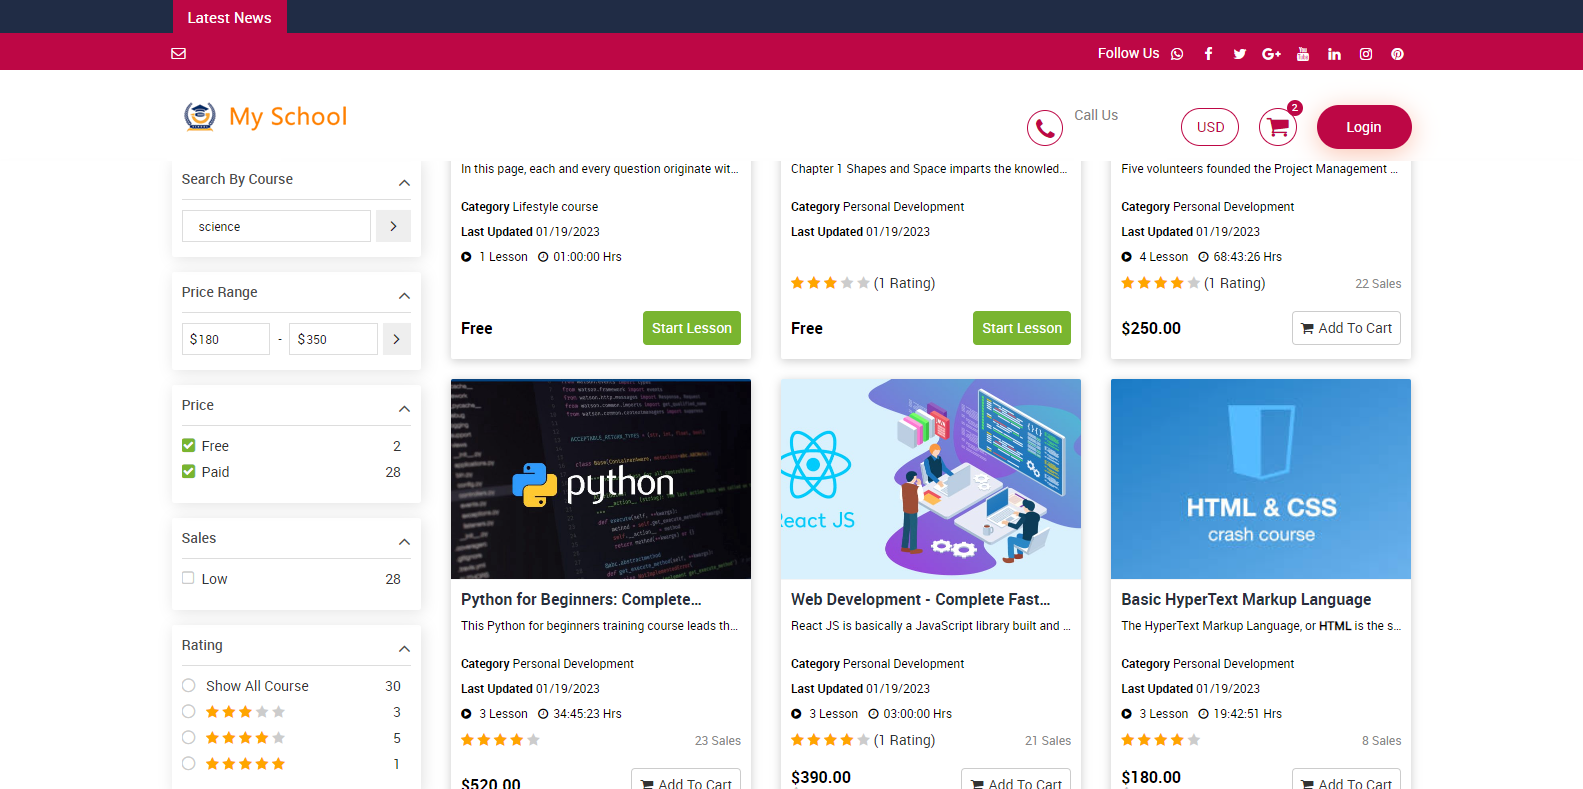The width and height of the screenshot is (1583, 789).
Task: Collapse the Price Range panel
Action: tap(404, 295)
